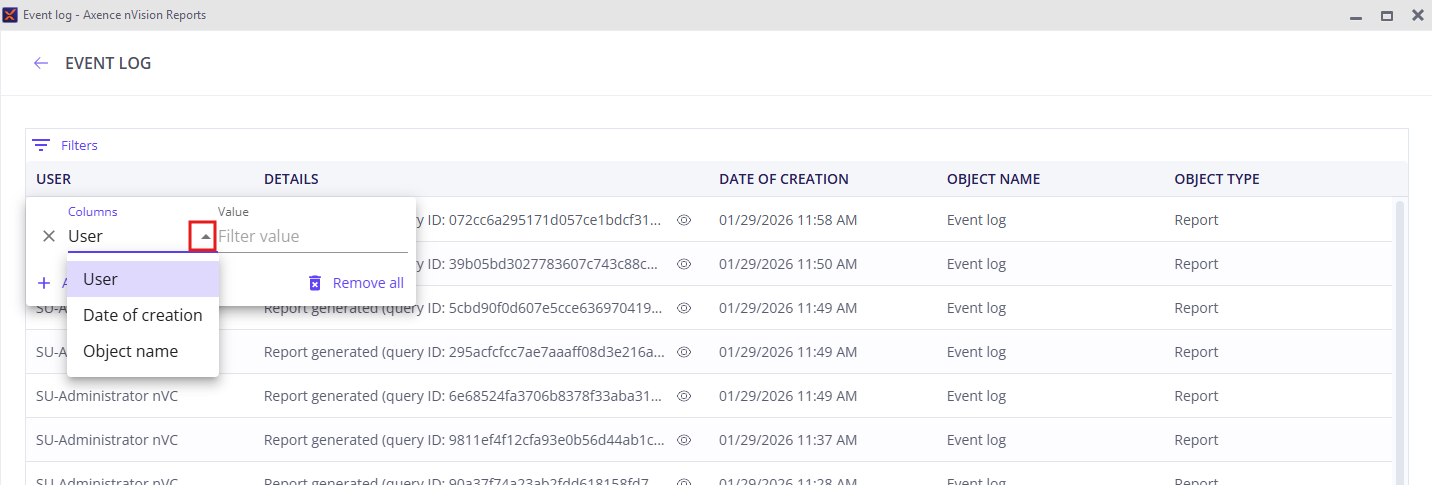View details of the 11:58 AM event
The width and height of the screenshot is (1432, 485).
(684, 220)
